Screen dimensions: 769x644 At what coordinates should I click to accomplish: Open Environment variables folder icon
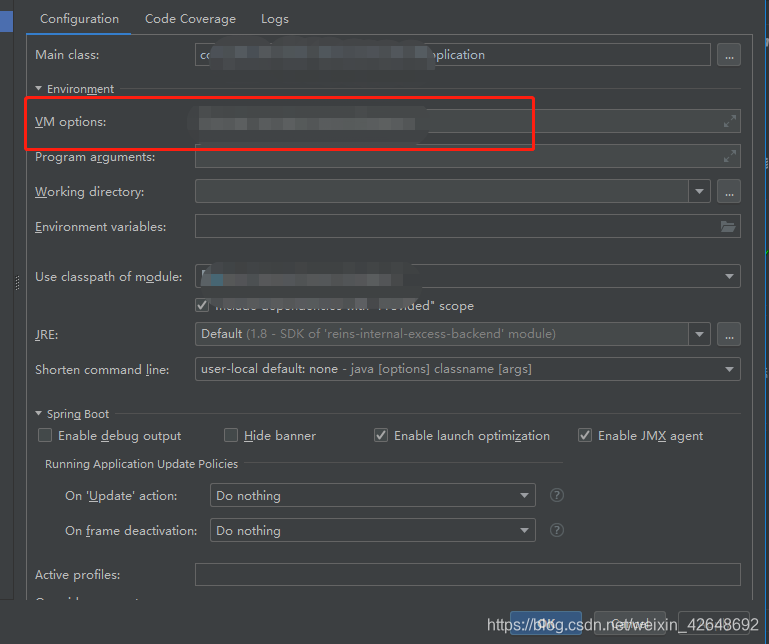pyautogui.click(x=728, y=226)
